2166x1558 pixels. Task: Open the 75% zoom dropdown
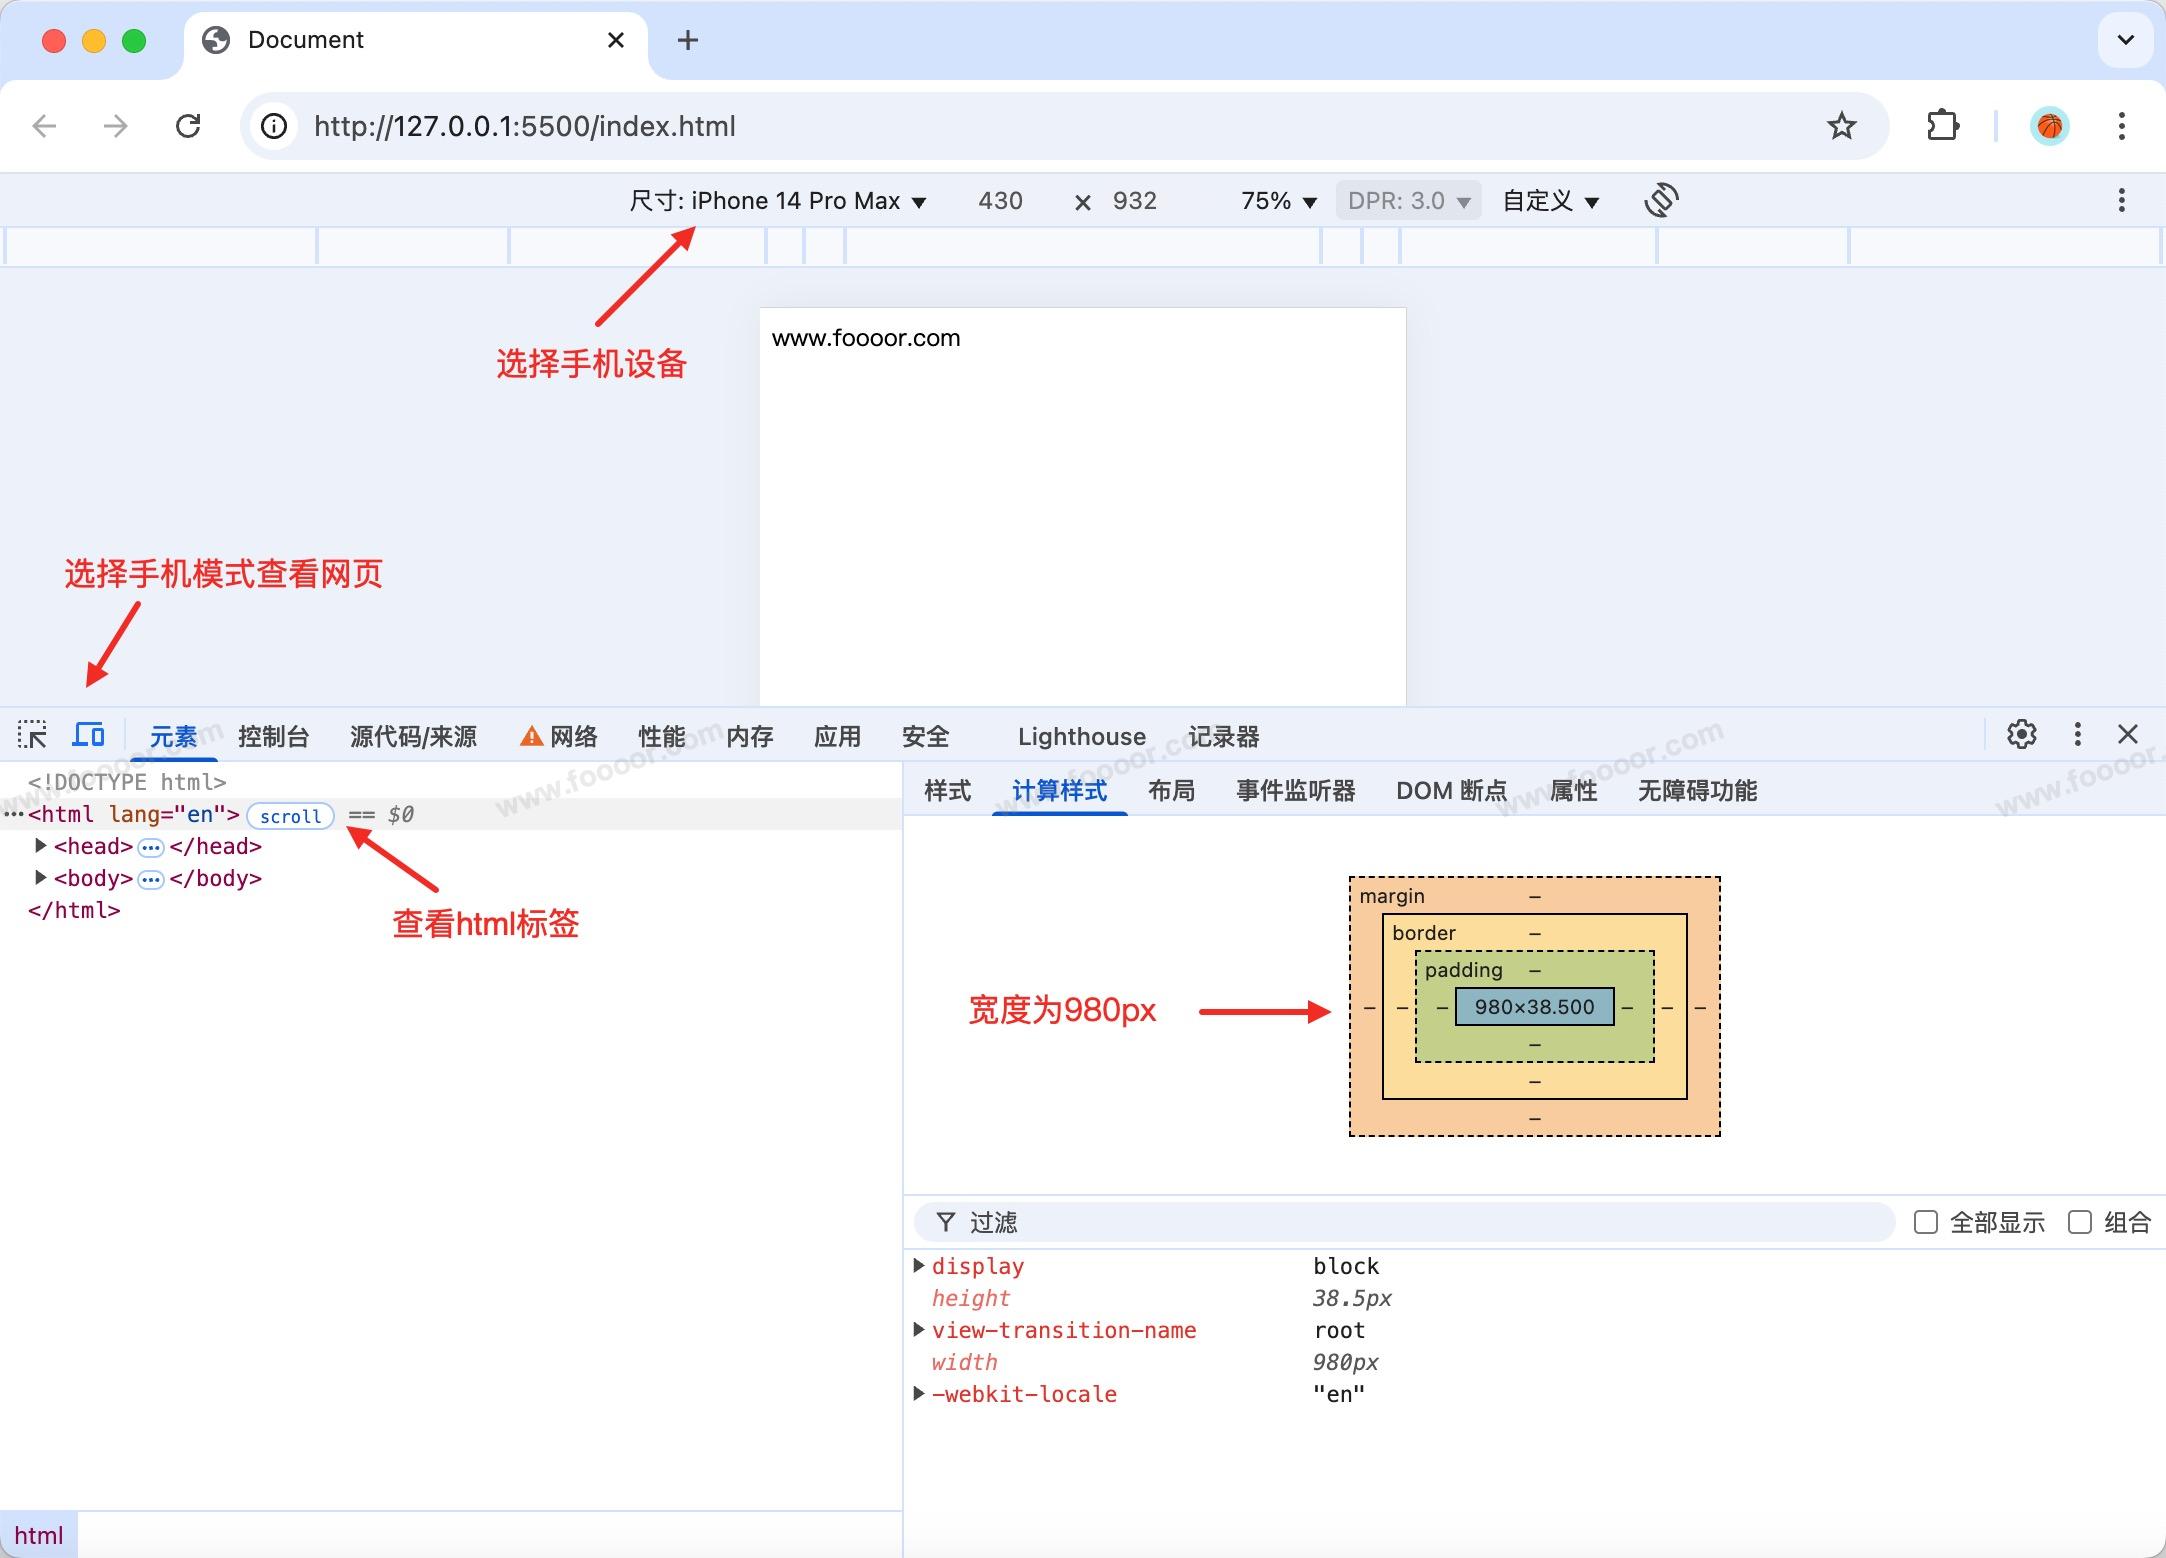coord(1278,201)
